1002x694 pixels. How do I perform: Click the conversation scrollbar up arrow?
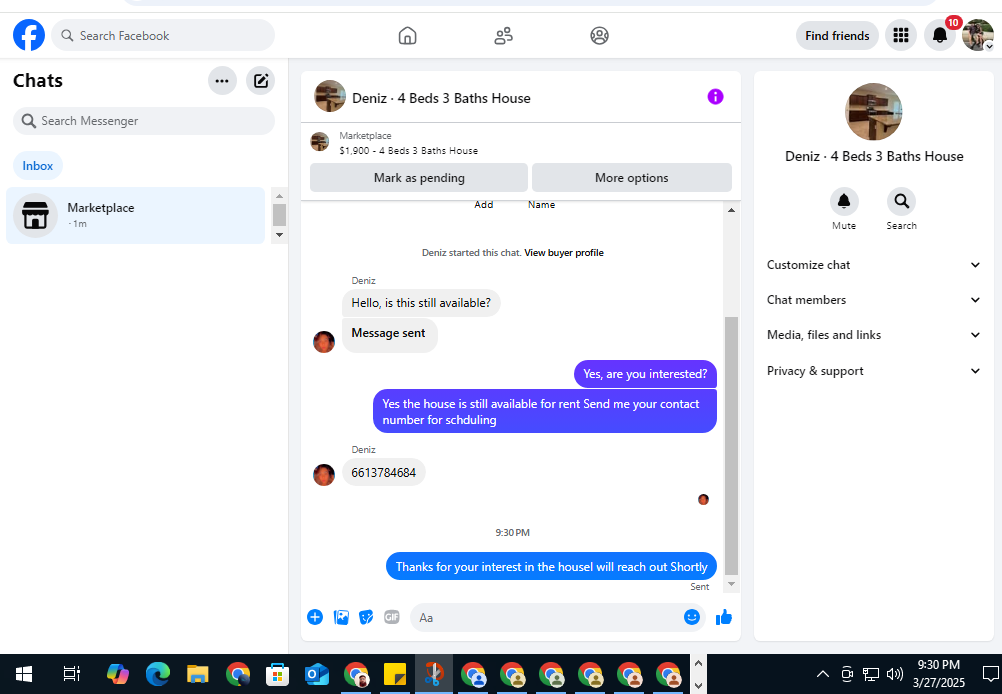pyautogui.click(x=731, y=210)
